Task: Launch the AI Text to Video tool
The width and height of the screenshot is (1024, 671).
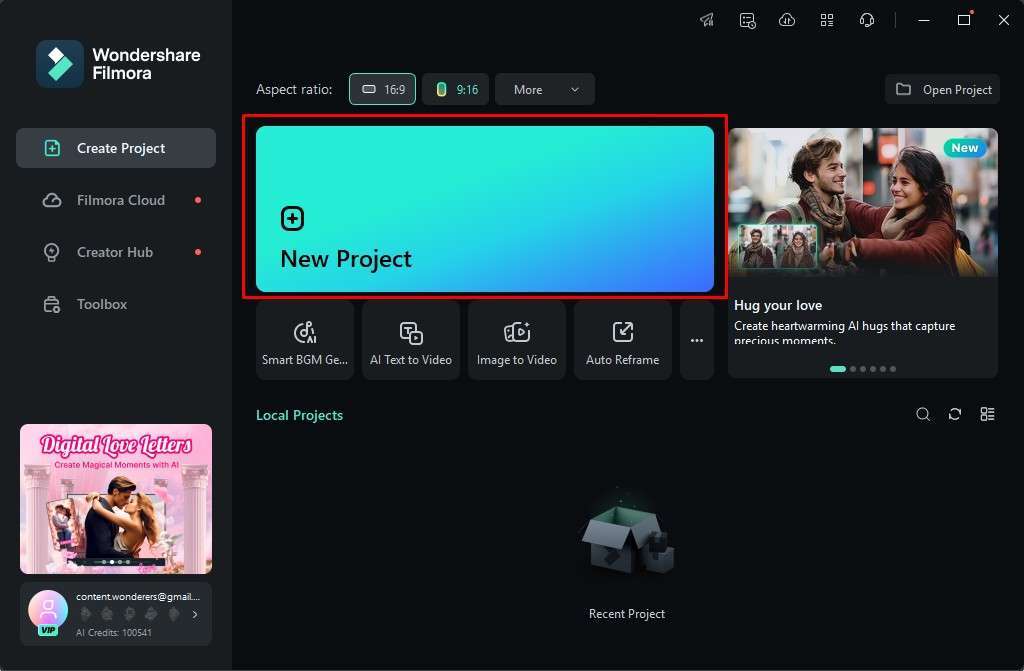Action: 411,340
